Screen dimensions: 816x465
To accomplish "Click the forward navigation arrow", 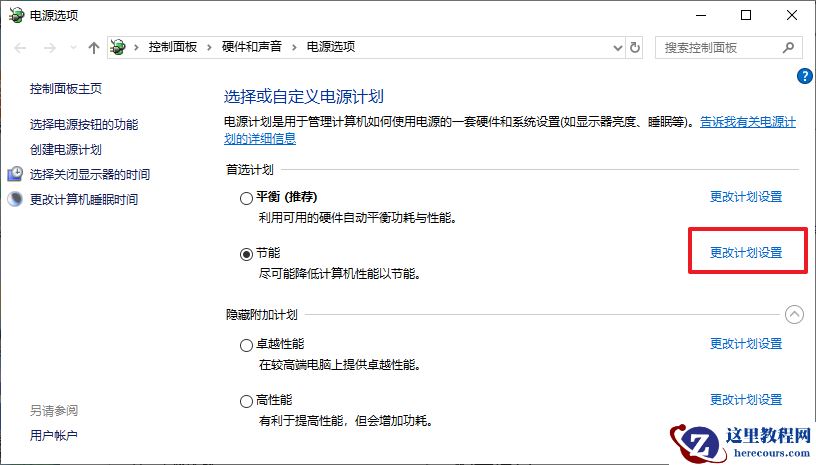I will pyautogui.click(x=49, y=48).
